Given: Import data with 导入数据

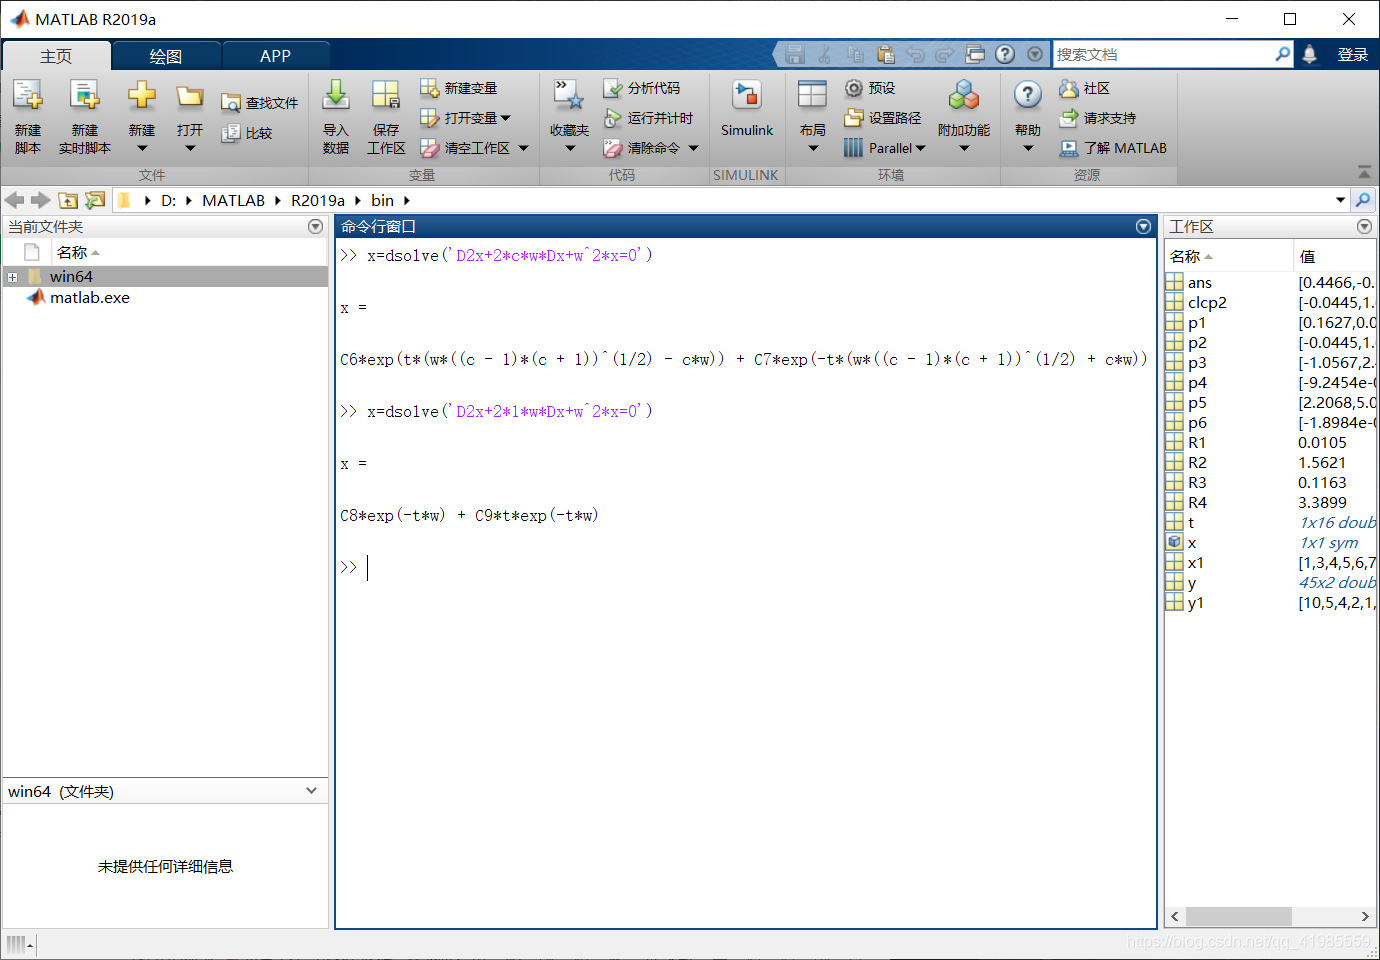Looking at the screenshot, I should coord(336,117).
